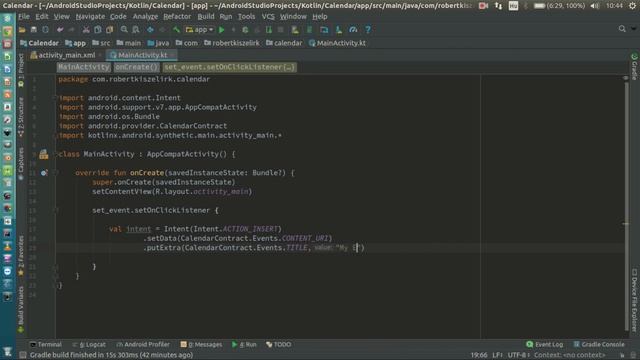Click the Open folder toolbar icon

pos(22,30)
